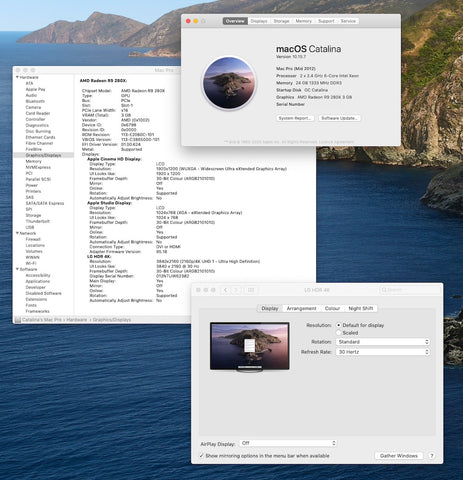Select Bluetooth in the sidebar
Image resolution: width=463 pixels, height=480 pixels.
[x=35, y=101]
